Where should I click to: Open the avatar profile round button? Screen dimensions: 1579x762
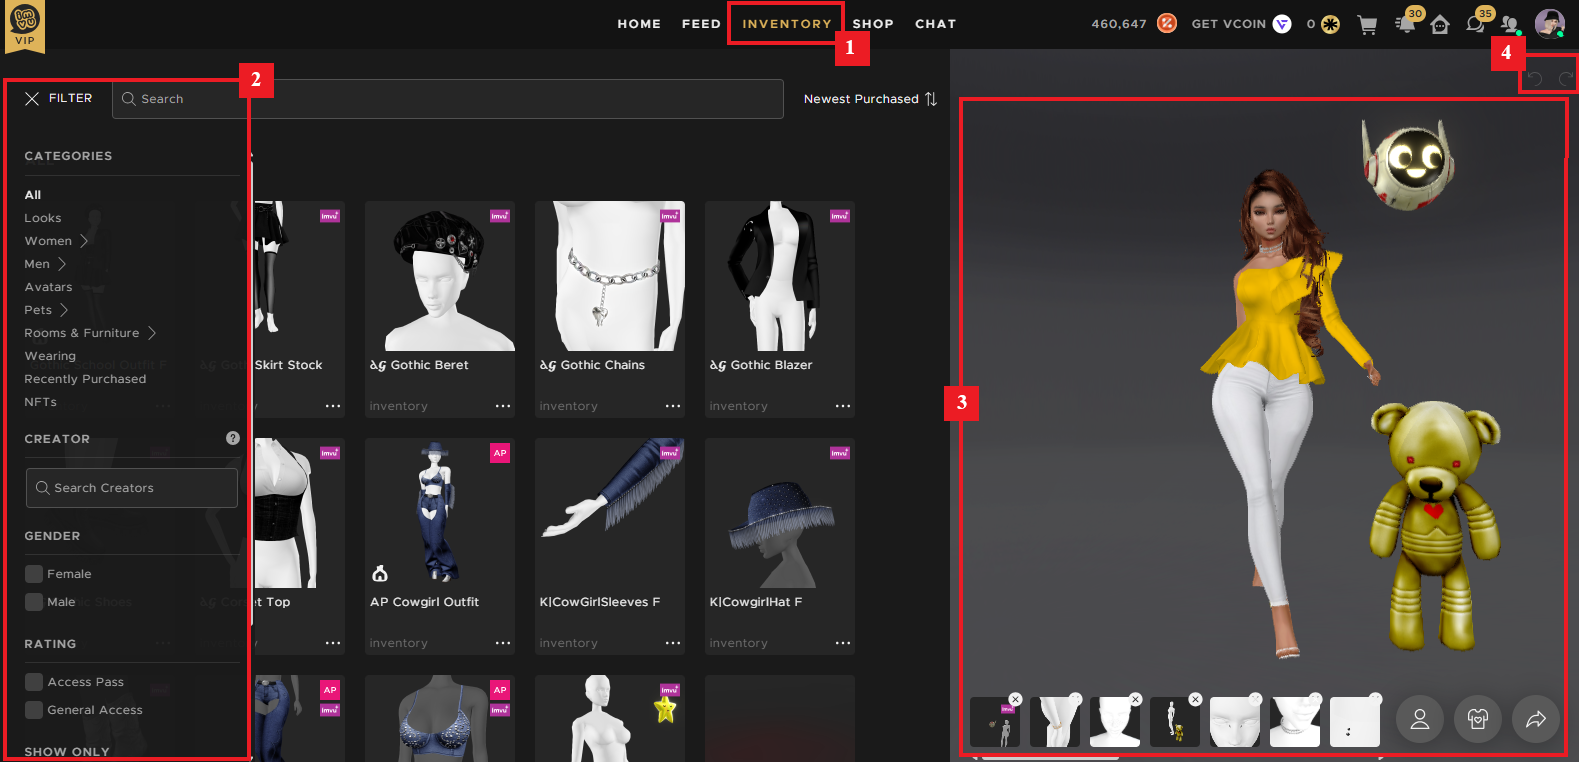pyautogui.click(x=1420, y=719)
